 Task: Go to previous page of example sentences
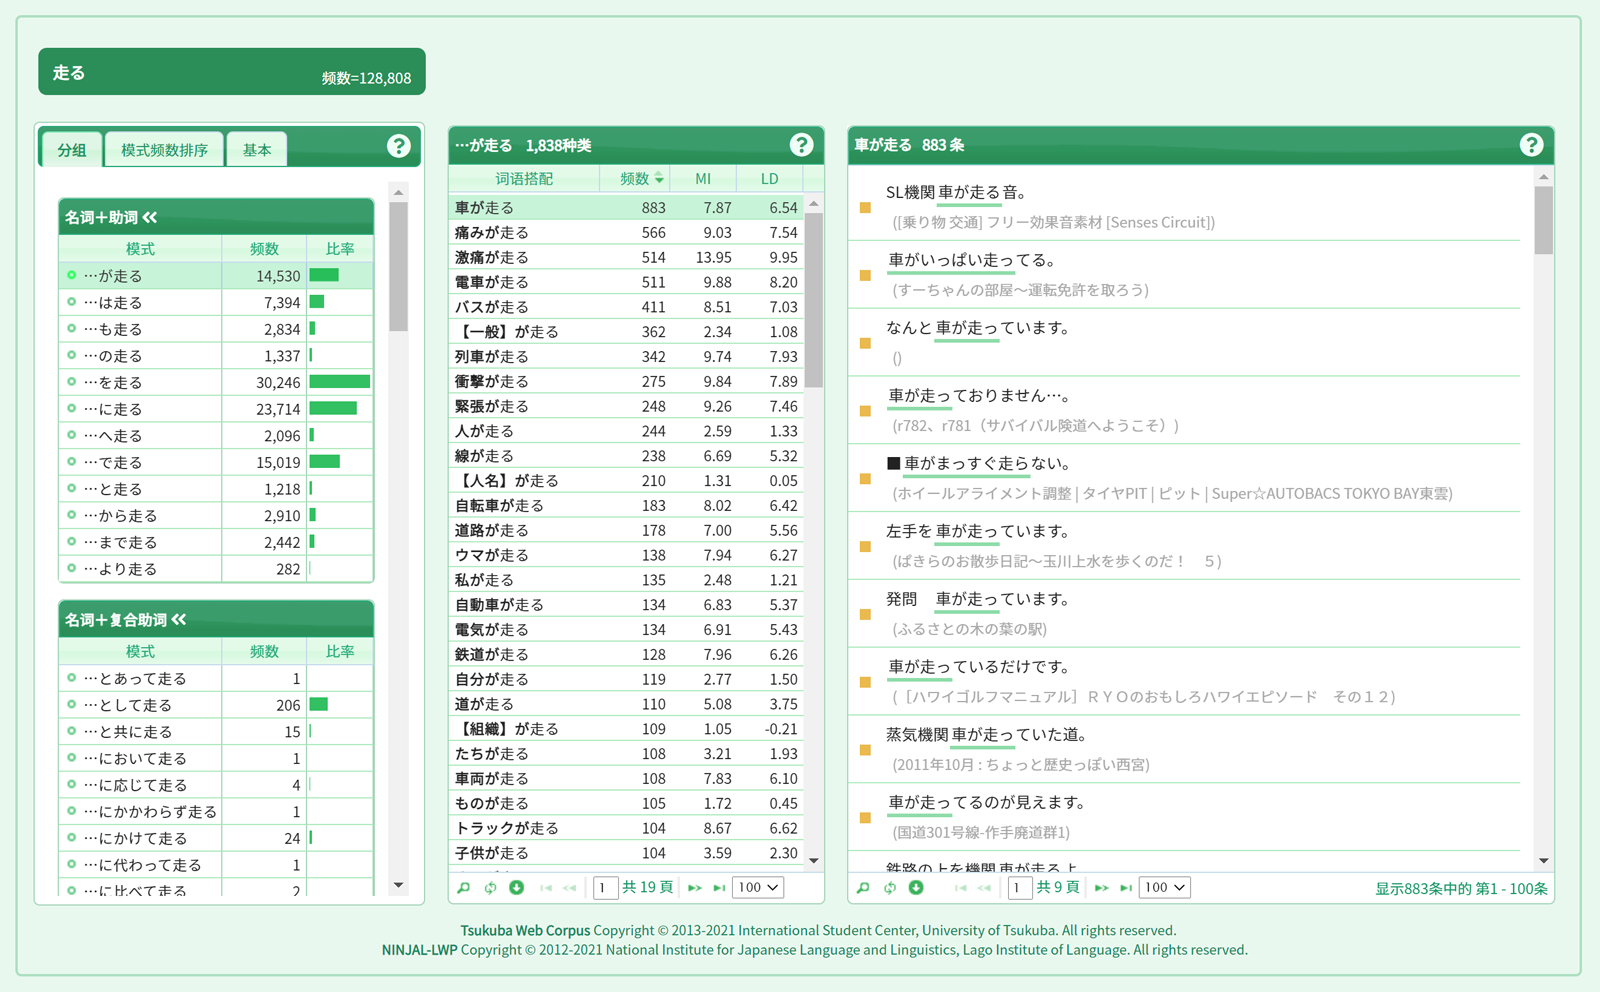point(984,888)
